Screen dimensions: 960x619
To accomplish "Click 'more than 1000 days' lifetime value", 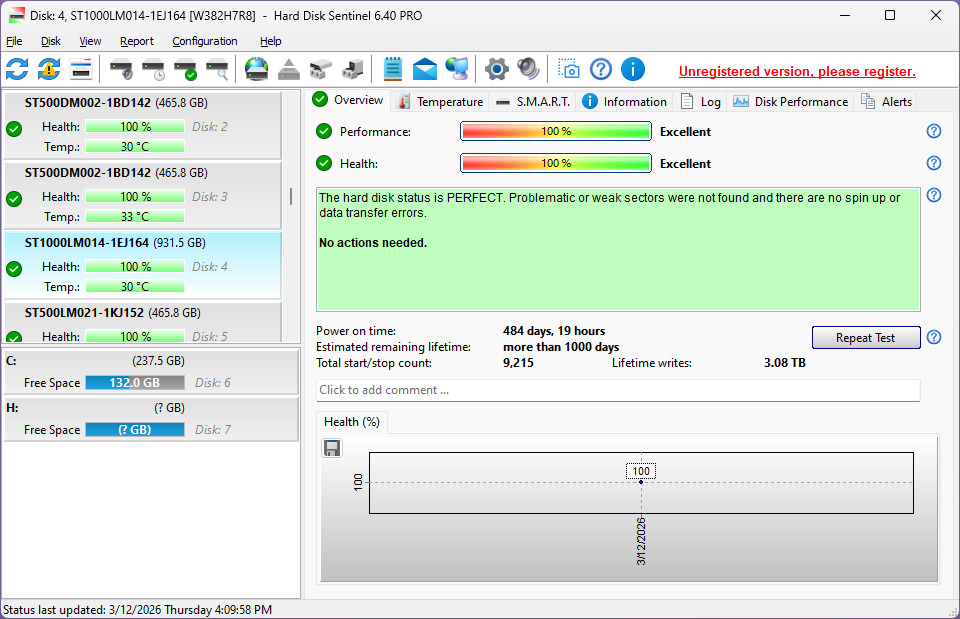I will 561,347.
